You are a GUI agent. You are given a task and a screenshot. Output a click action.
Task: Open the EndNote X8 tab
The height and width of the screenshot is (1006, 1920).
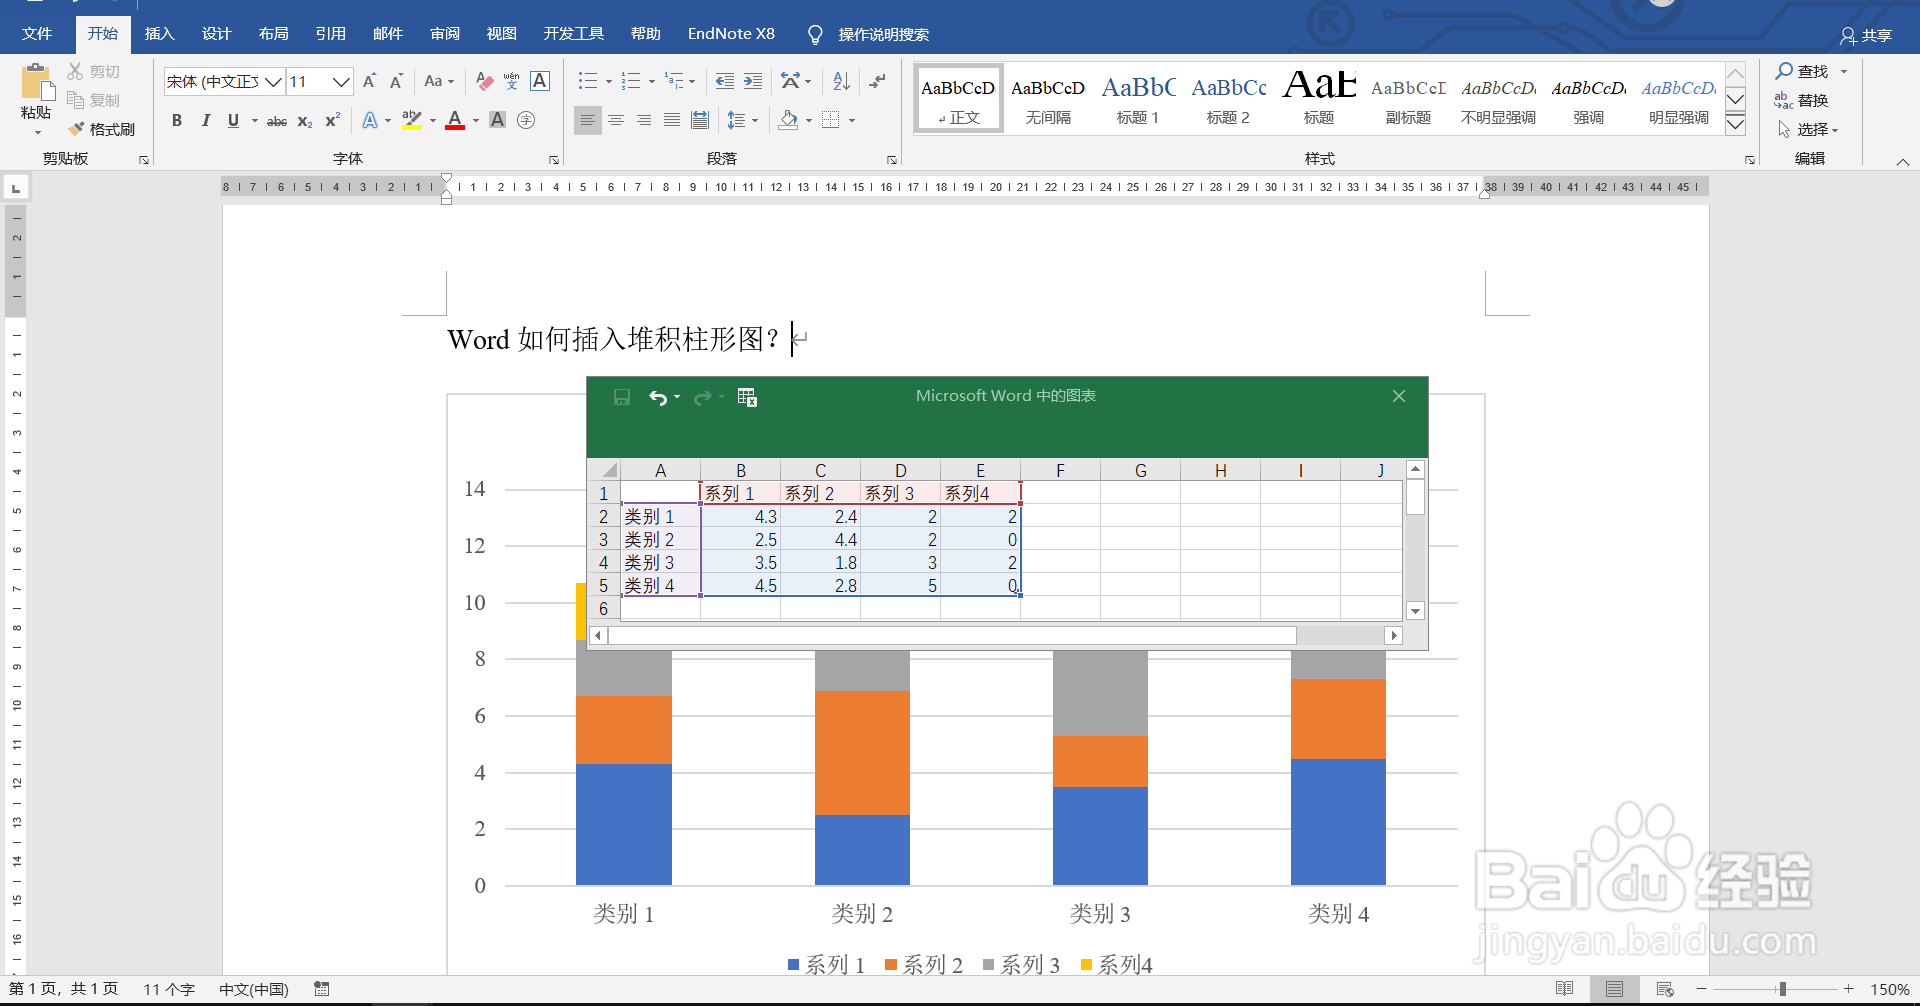(731, 34)
